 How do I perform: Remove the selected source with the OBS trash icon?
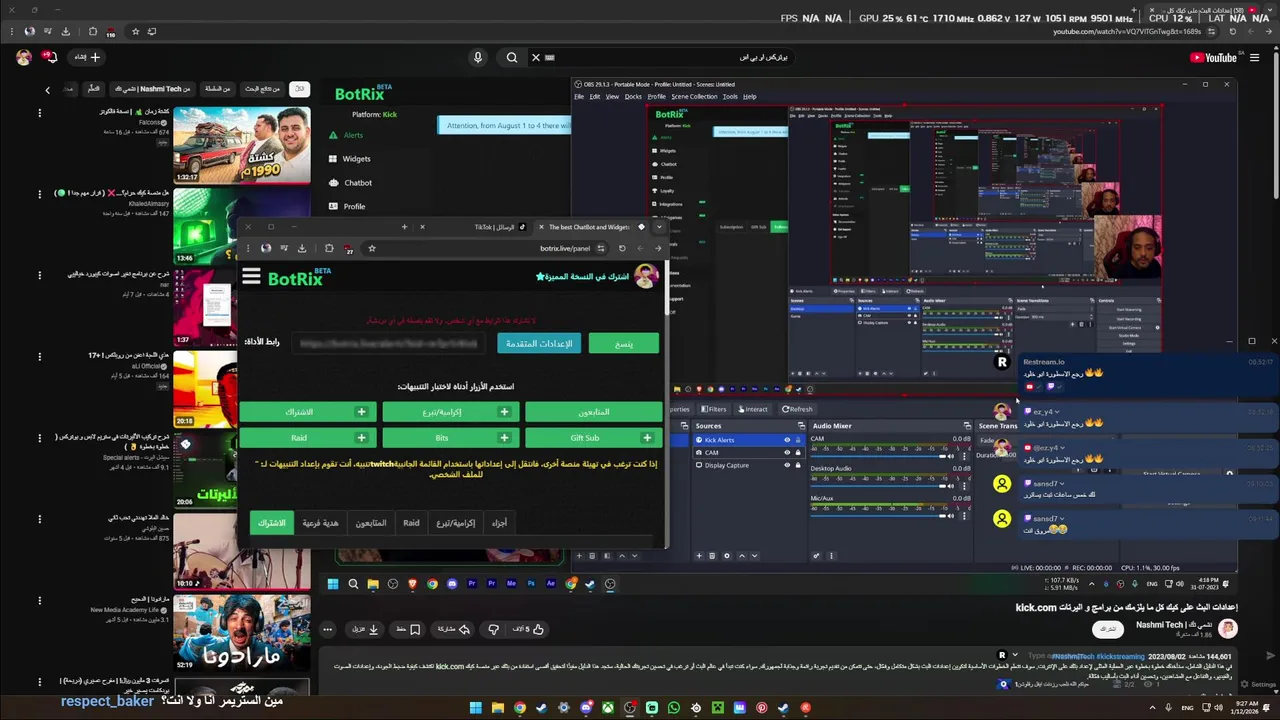point(712,556)
